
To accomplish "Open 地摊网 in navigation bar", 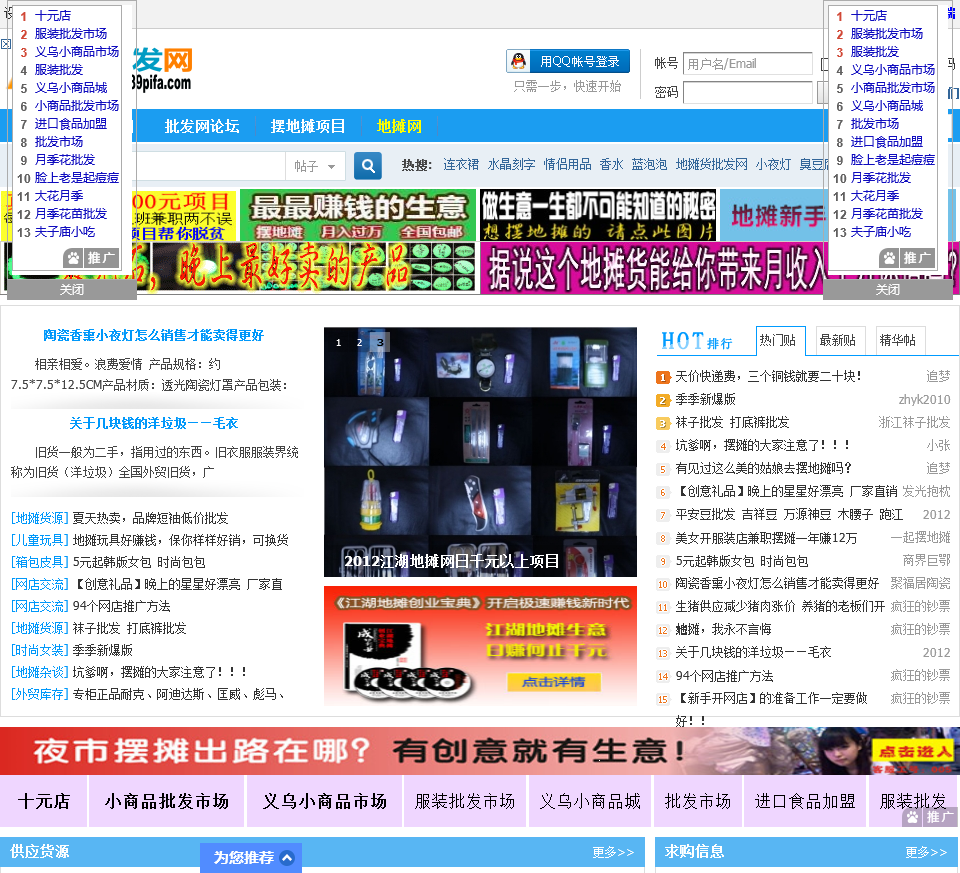I will coord(399,127).
